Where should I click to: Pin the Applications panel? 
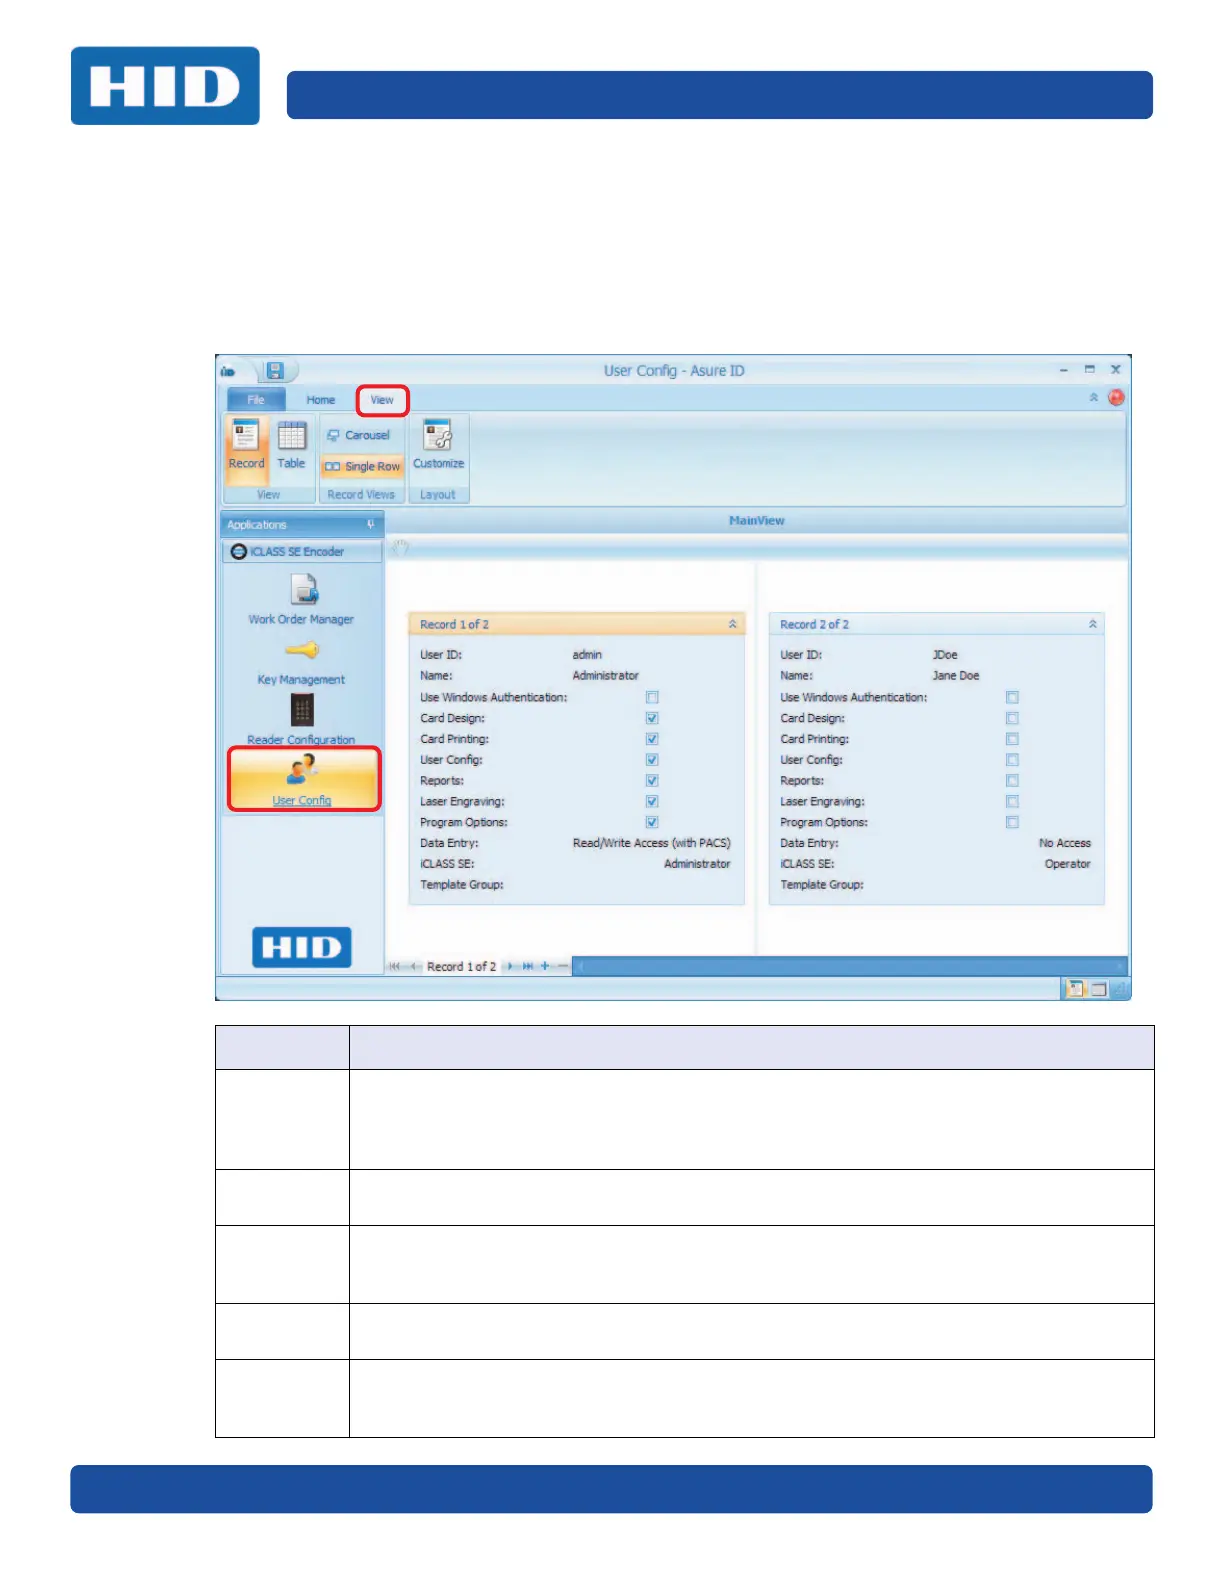click(371, 525)
